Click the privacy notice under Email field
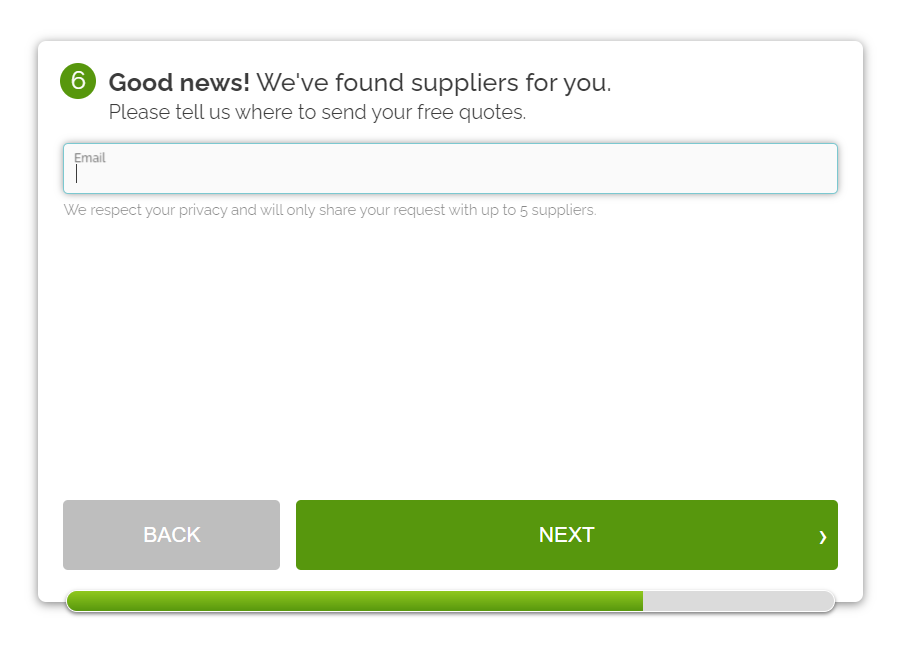The height and width of the screenshot is (650, 900). (330, 210)
